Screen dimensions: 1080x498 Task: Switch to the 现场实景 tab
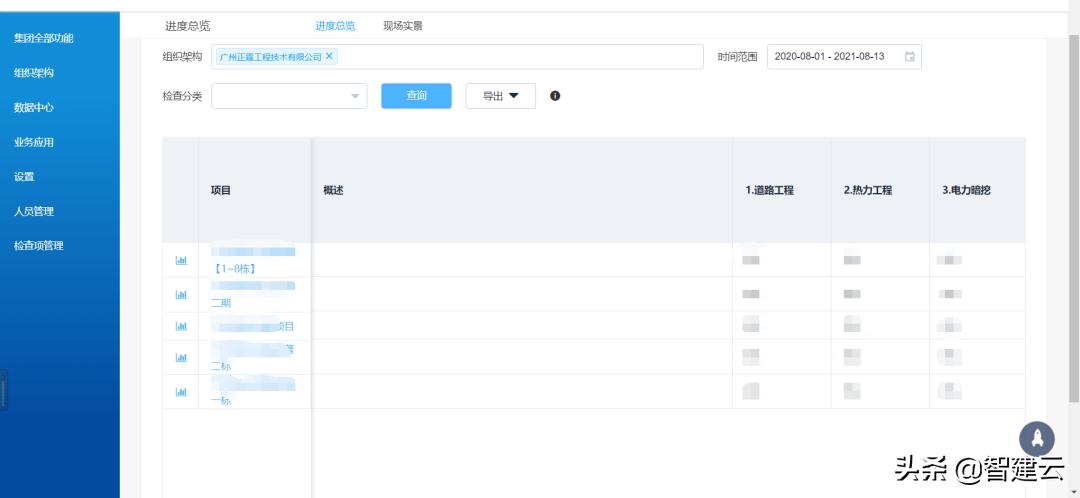tap(403, 26)
